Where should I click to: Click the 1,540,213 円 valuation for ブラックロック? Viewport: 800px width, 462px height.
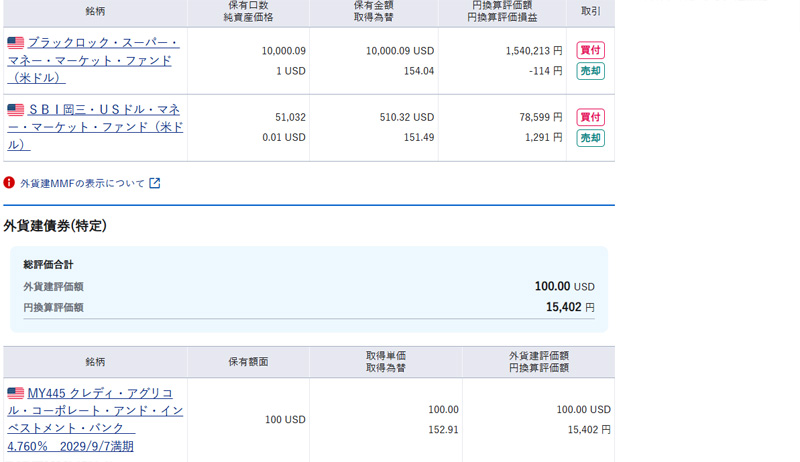tap(534, 50)
